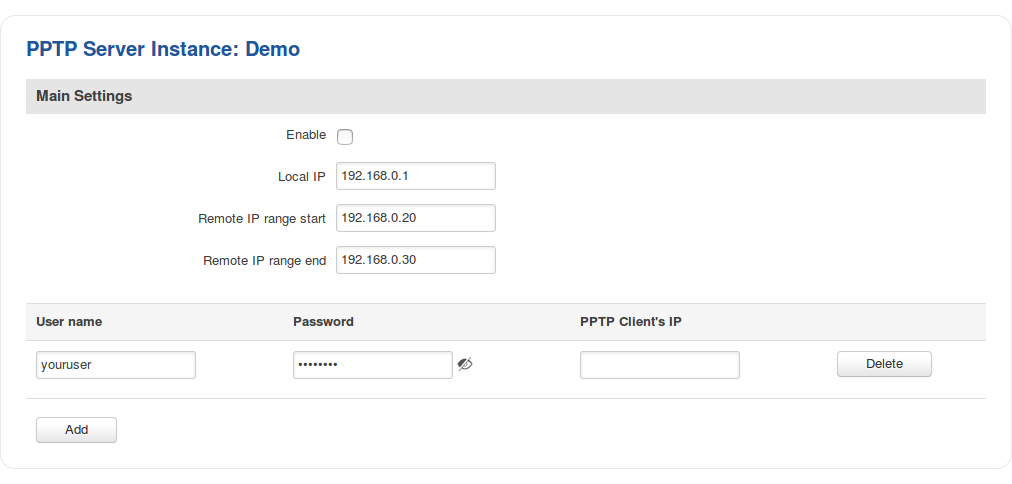Click the Main Settings section header

(x=84, y=97)
